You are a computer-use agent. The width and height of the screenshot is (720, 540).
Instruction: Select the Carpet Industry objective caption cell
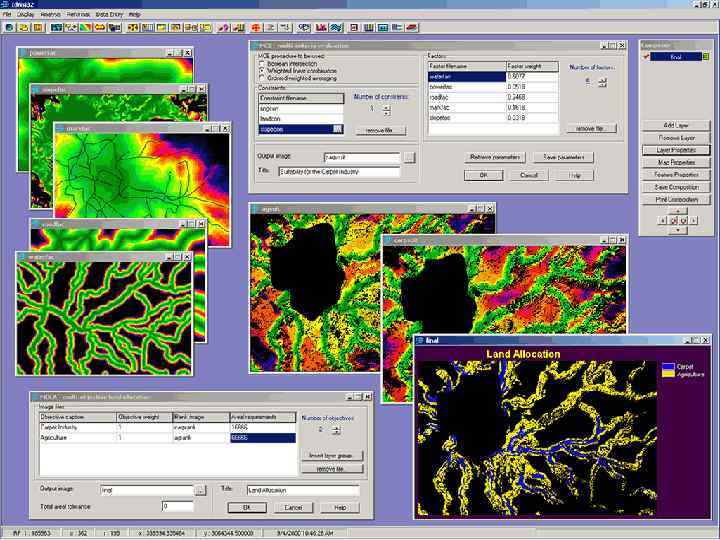[x=78, y=428]
